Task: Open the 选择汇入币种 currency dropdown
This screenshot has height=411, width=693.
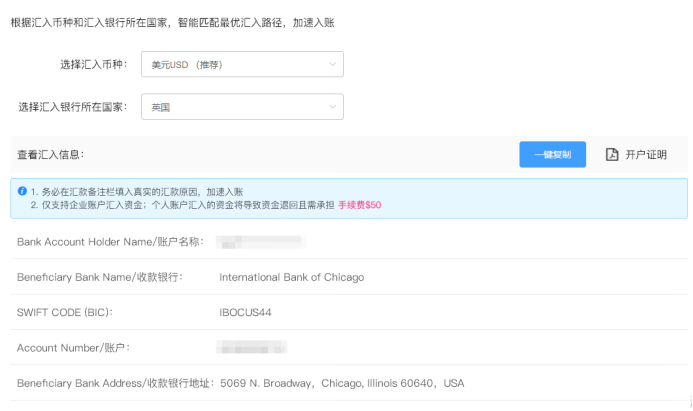Action: click(242, 65)
